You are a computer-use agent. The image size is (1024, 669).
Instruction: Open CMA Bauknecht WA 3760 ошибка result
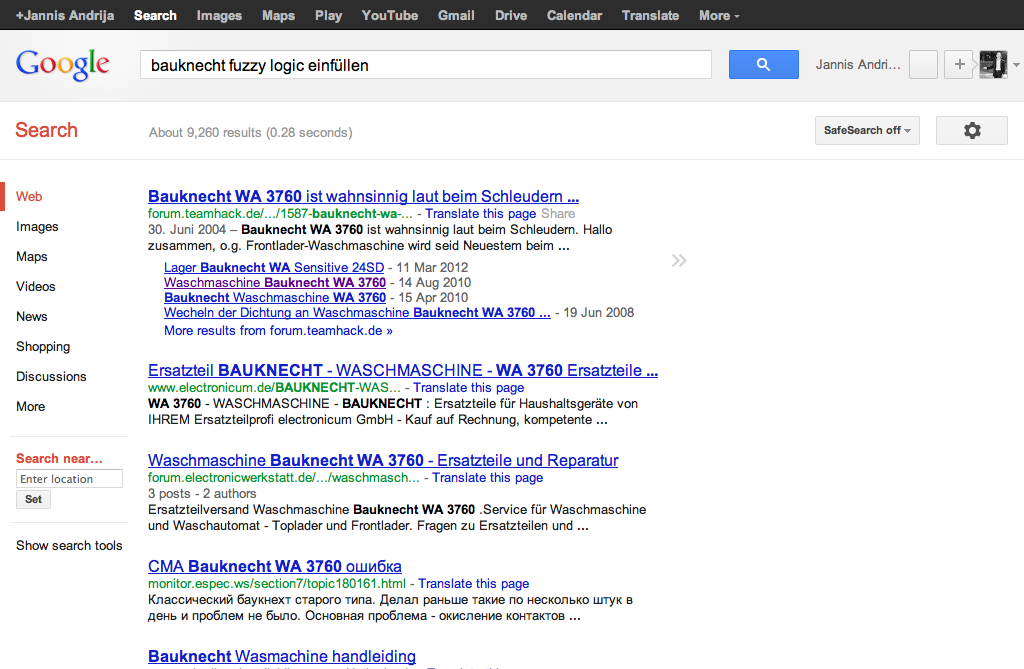(274, 566)
